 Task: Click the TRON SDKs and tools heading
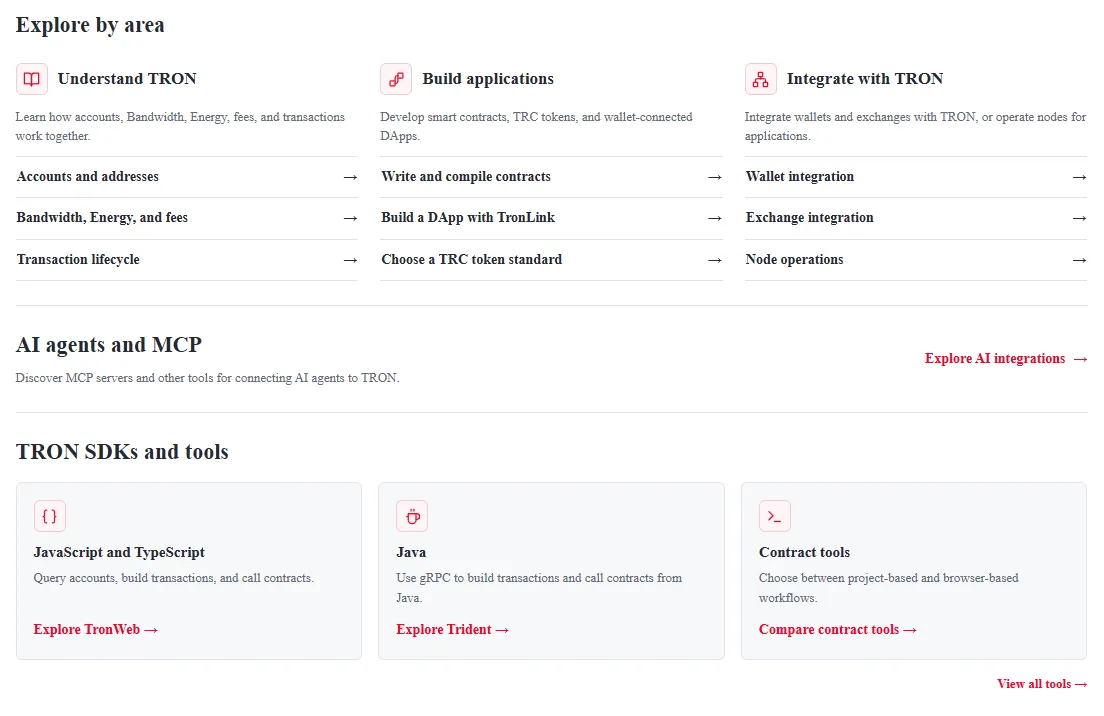point(122,452)
